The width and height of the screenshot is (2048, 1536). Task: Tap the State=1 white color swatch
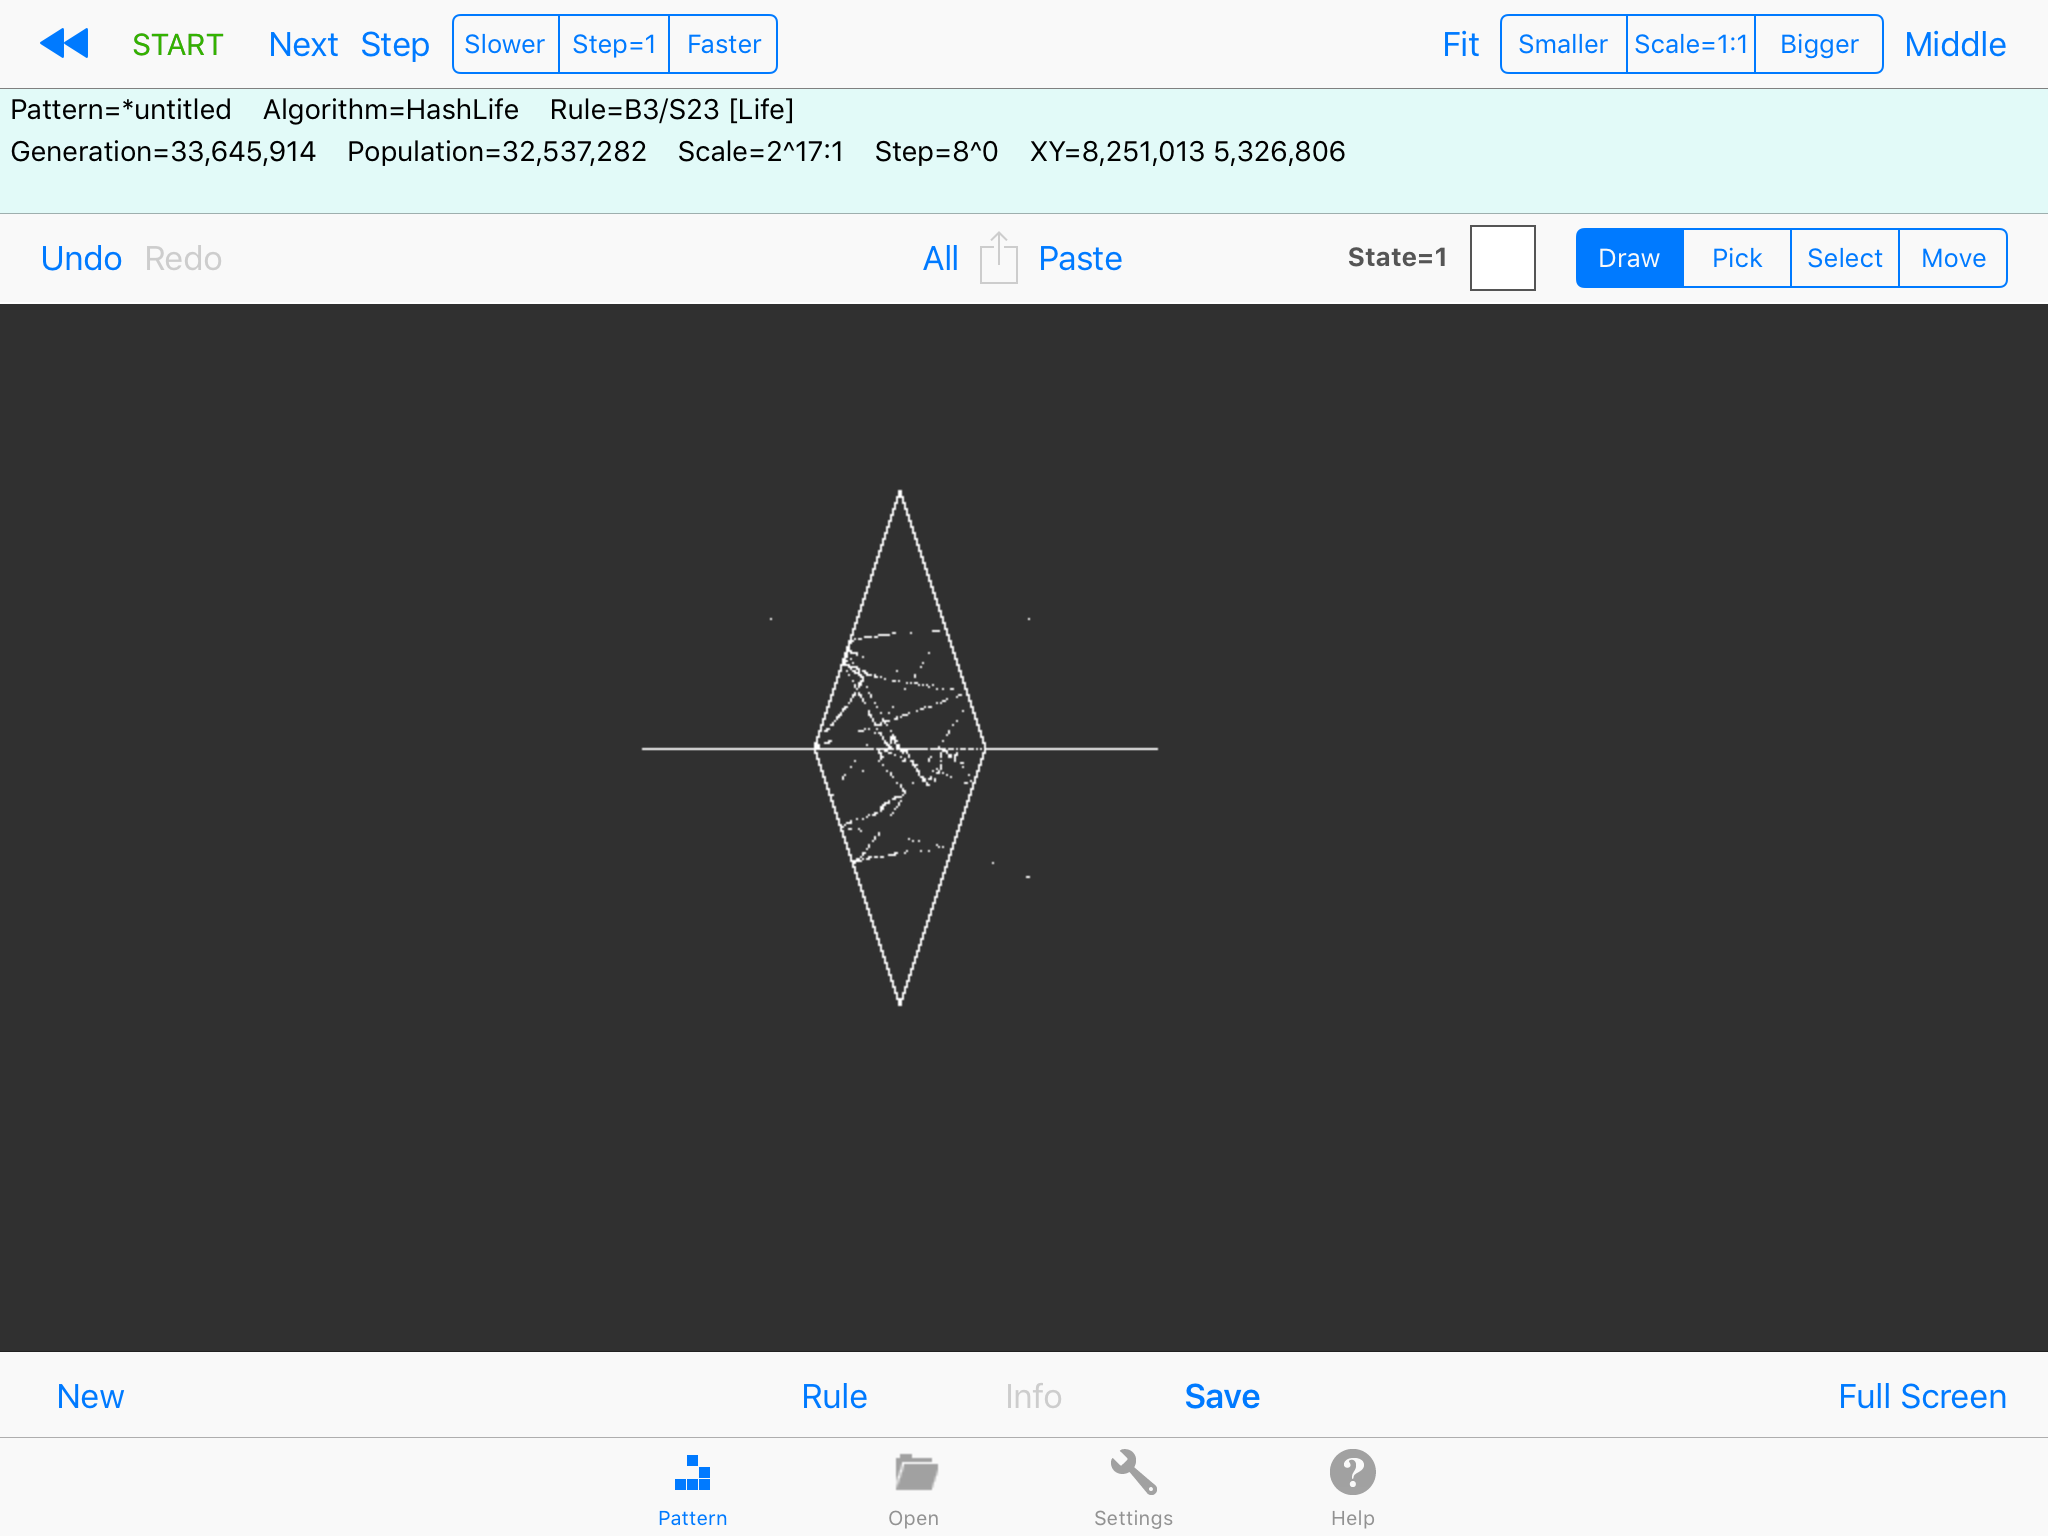1502,258
